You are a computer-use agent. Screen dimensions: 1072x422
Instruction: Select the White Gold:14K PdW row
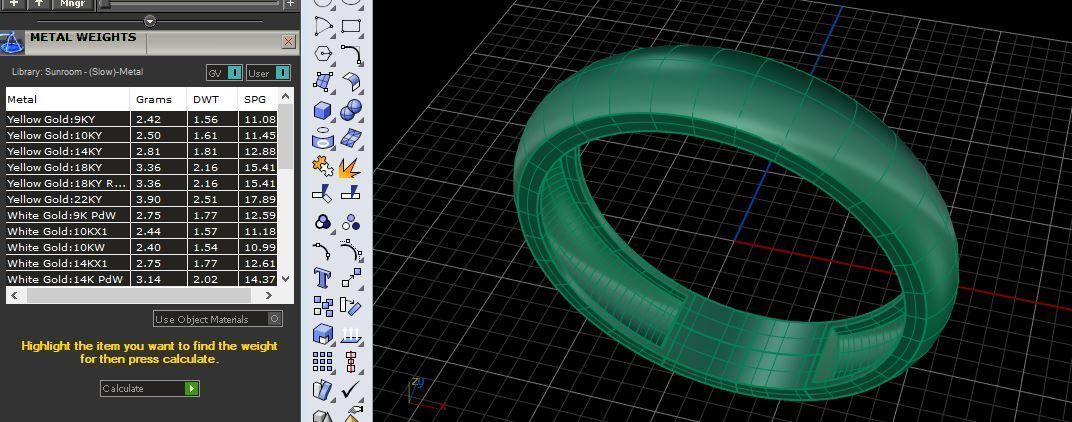click(x=142, y=279)
